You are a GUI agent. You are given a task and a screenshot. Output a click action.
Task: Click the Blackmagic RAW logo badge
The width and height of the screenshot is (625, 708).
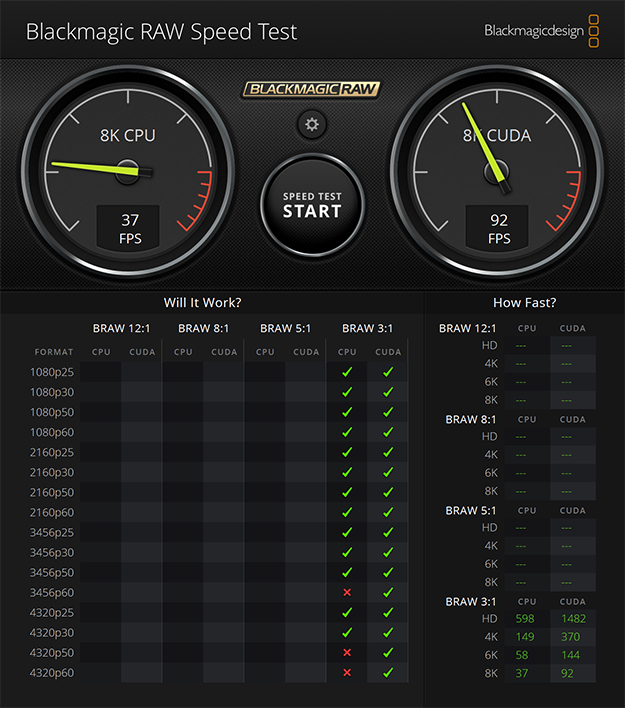312,89
